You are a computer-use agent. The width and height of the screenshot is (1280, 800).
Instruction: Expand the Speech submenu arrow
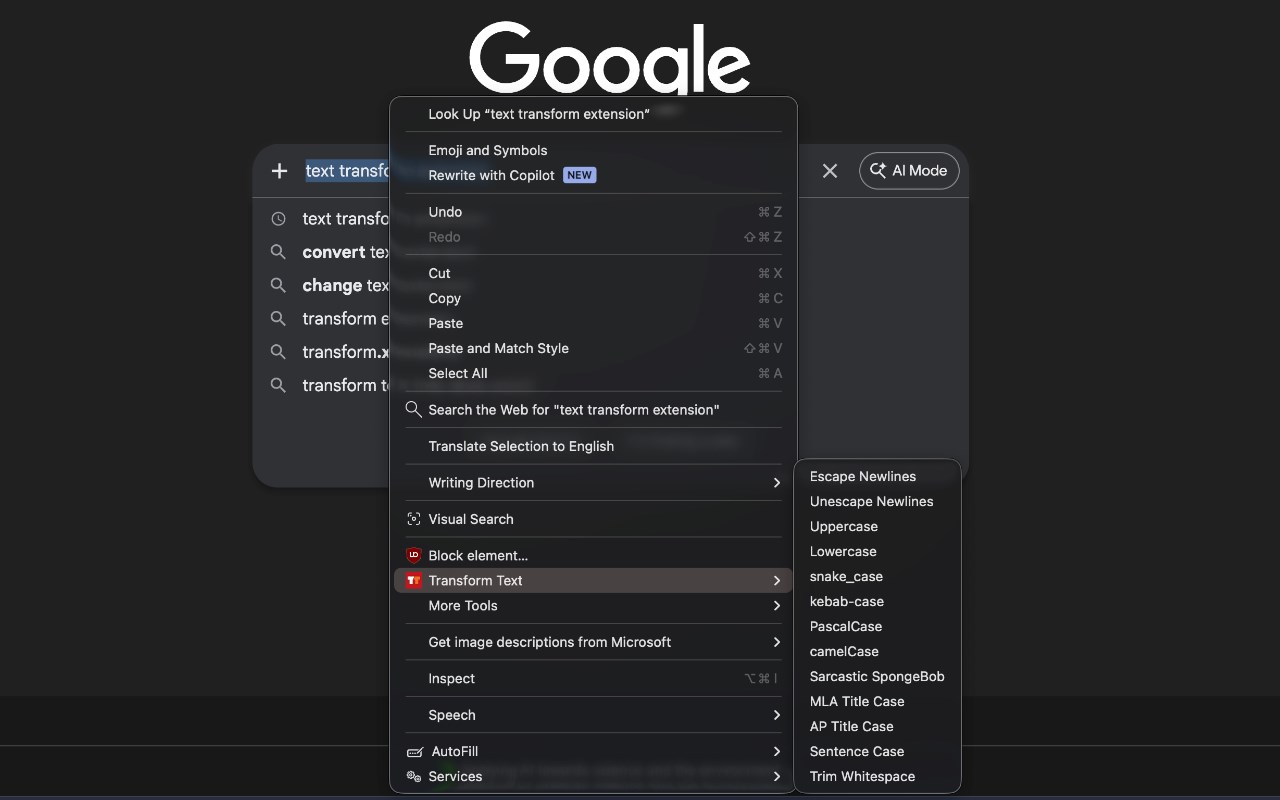pyautogui.click(x=777, y=715)
